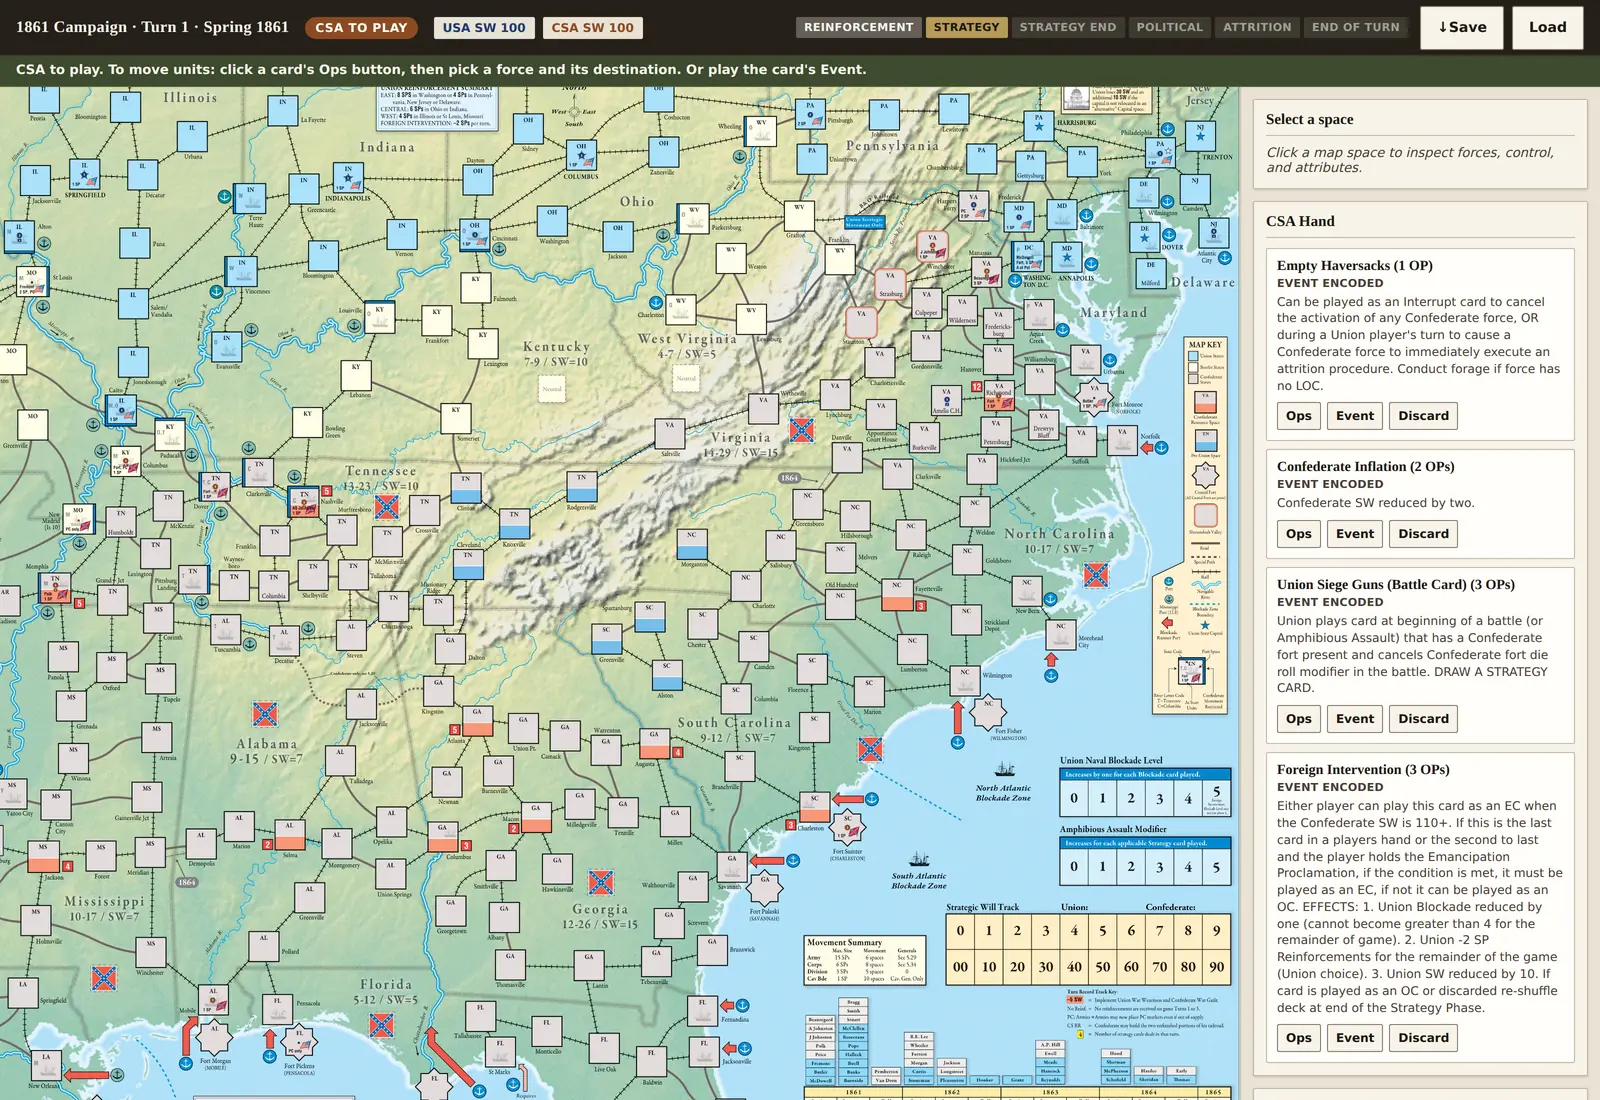Go to the REINFORCEMENT phase chip

pyautogui.click(x=858, y=27)
